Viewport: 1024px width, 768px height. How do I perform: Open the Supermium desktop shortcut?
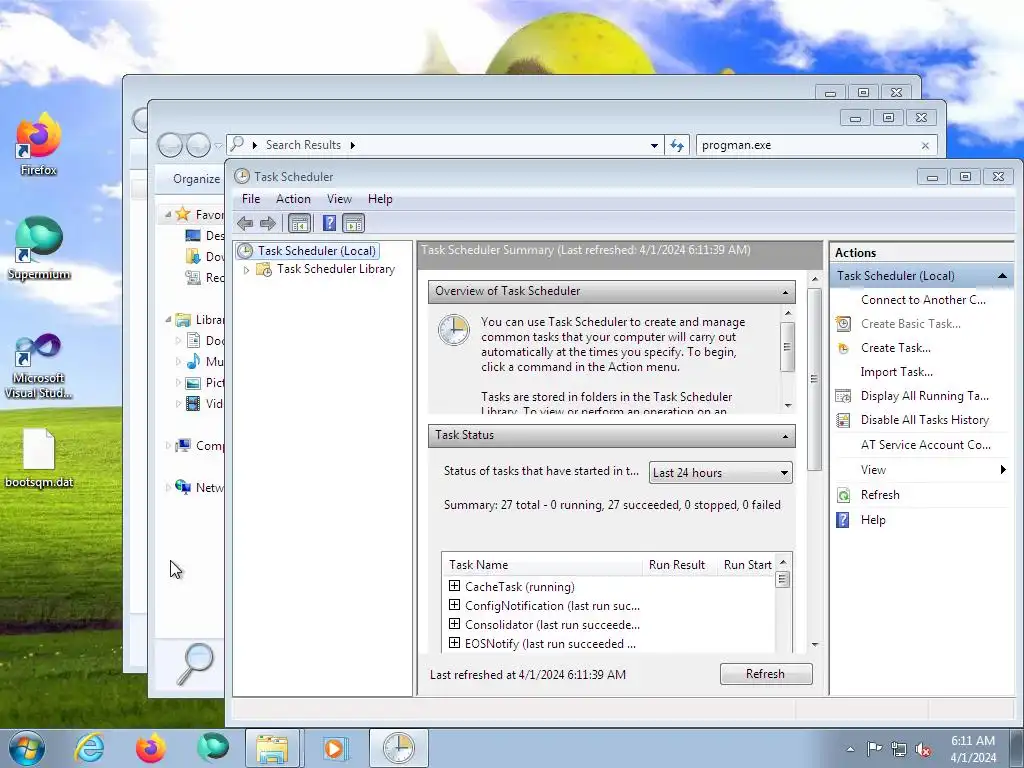click(x=39, y=248)
